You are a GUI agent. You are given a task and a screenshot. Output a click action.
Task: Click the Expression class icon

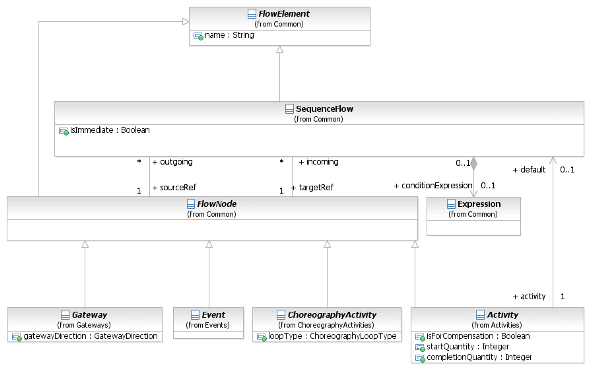coord(451,204)
